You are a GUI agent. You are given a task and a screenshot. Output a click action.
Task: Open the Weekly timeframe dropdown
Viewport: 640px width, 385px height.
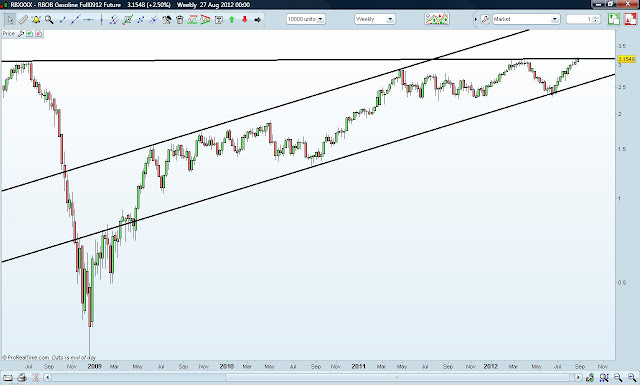coord(375,19)
